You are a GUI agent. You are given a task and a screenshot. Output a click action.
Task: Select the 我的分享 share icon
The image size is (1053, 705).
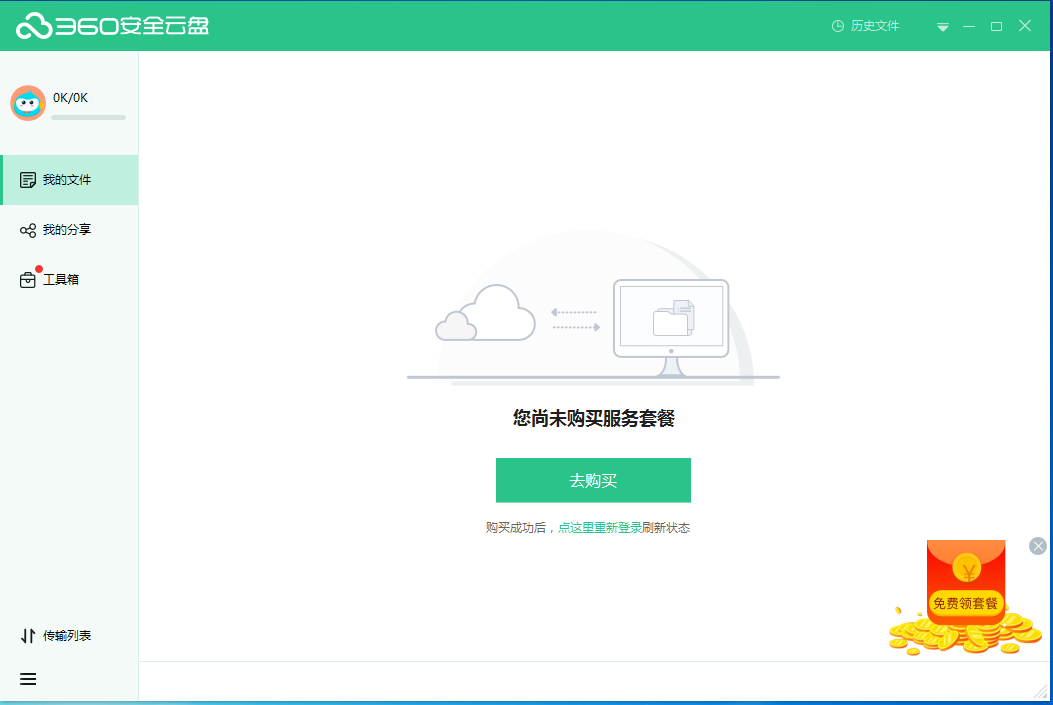click(x=27, y=229)
